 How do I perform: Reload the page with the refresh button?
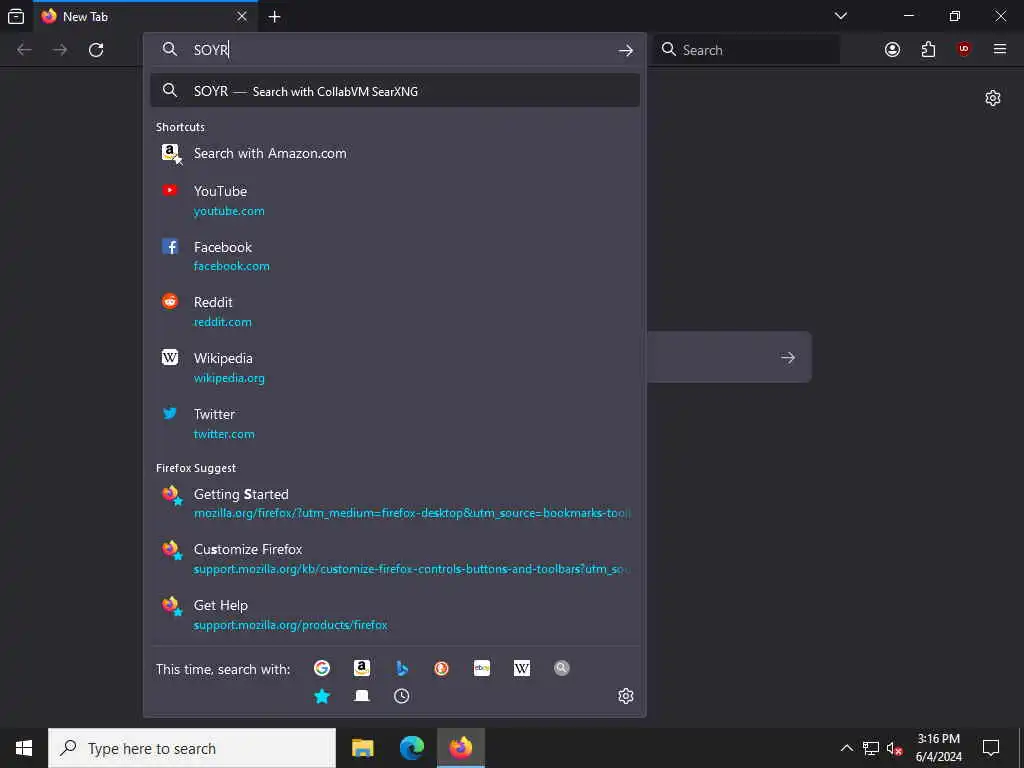(96, 50)
